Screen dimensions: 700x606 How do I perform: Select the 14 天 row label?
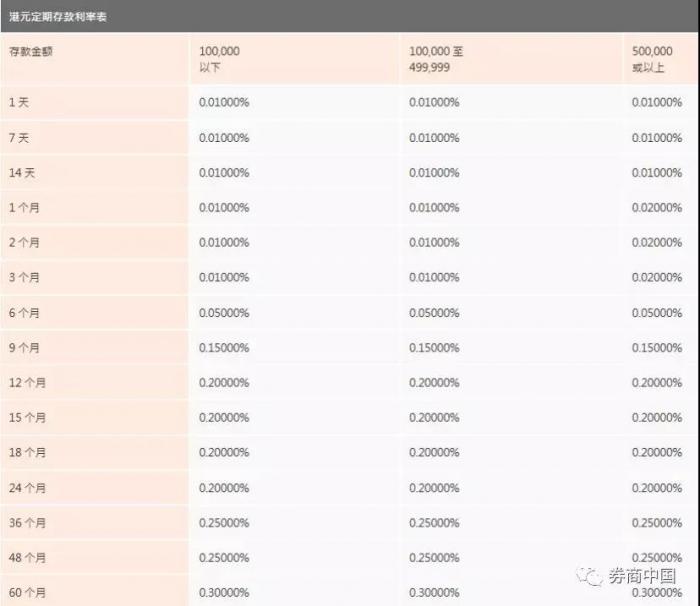pos(24,173)
